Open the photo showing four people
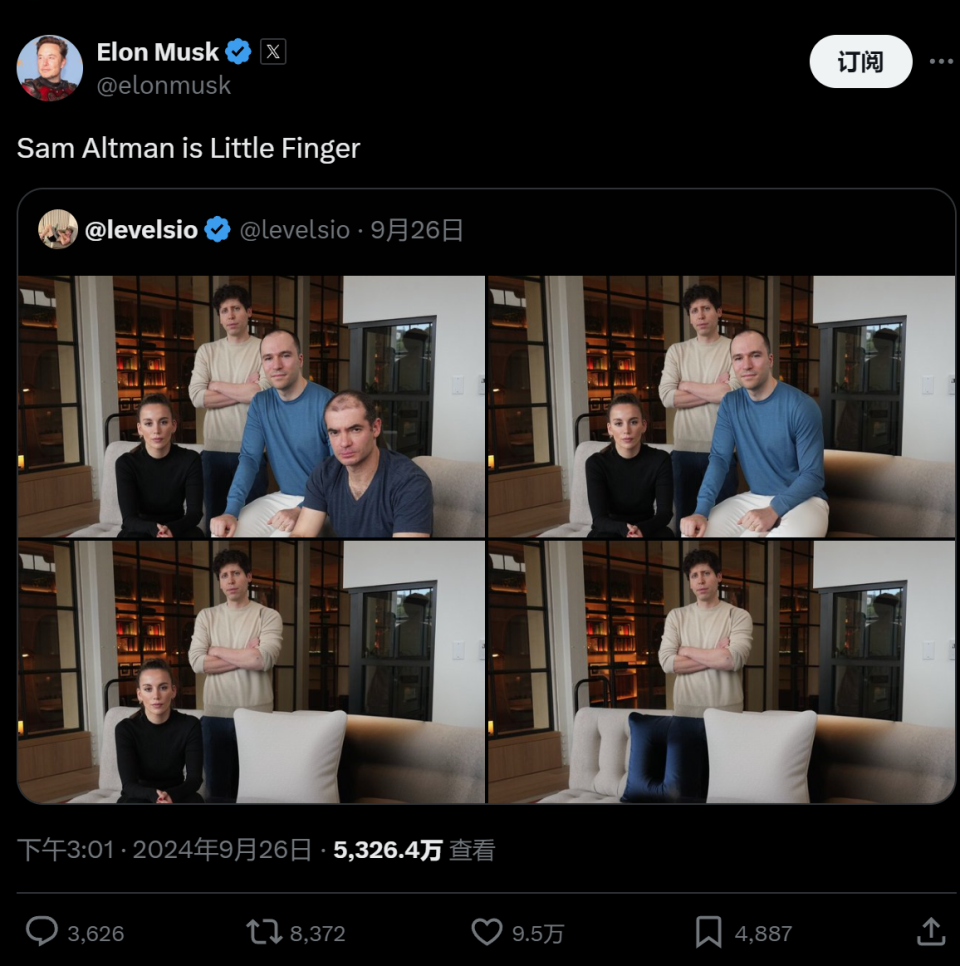Viewport: 960px width, 966px height. pyautogui.click(x=251, y=406)
